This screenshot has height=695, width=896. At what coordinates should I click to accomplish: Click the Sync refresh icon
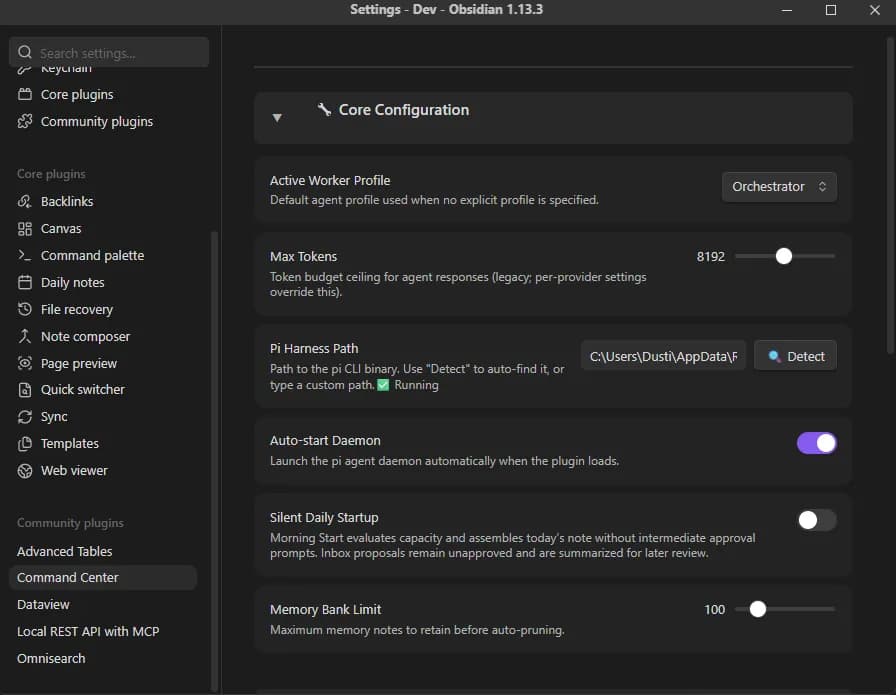(25, 417)
